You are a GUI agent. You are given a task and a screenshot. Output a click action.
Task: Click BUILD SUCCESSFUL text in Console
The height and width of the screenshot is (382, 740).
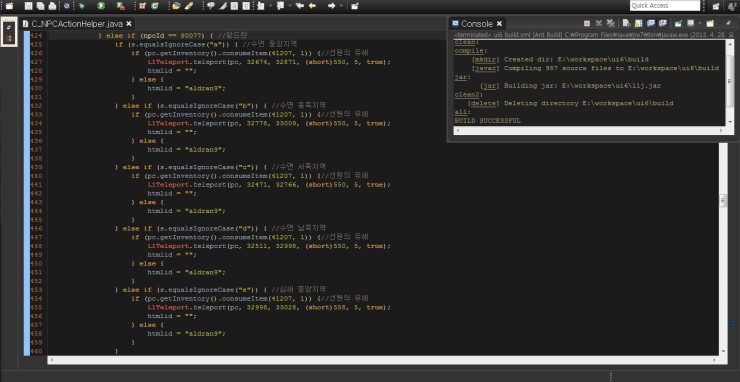tap(488, 121)
